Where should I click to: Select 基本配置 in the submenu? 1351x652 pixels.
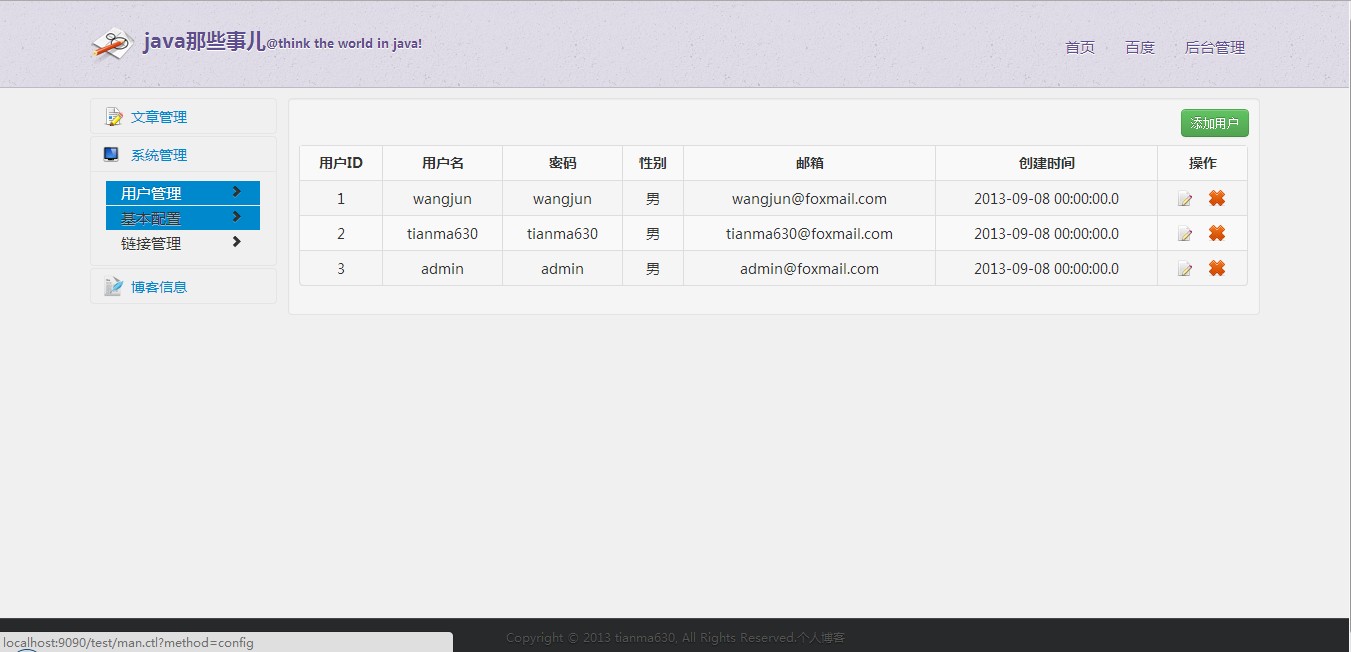coord(183,218)
